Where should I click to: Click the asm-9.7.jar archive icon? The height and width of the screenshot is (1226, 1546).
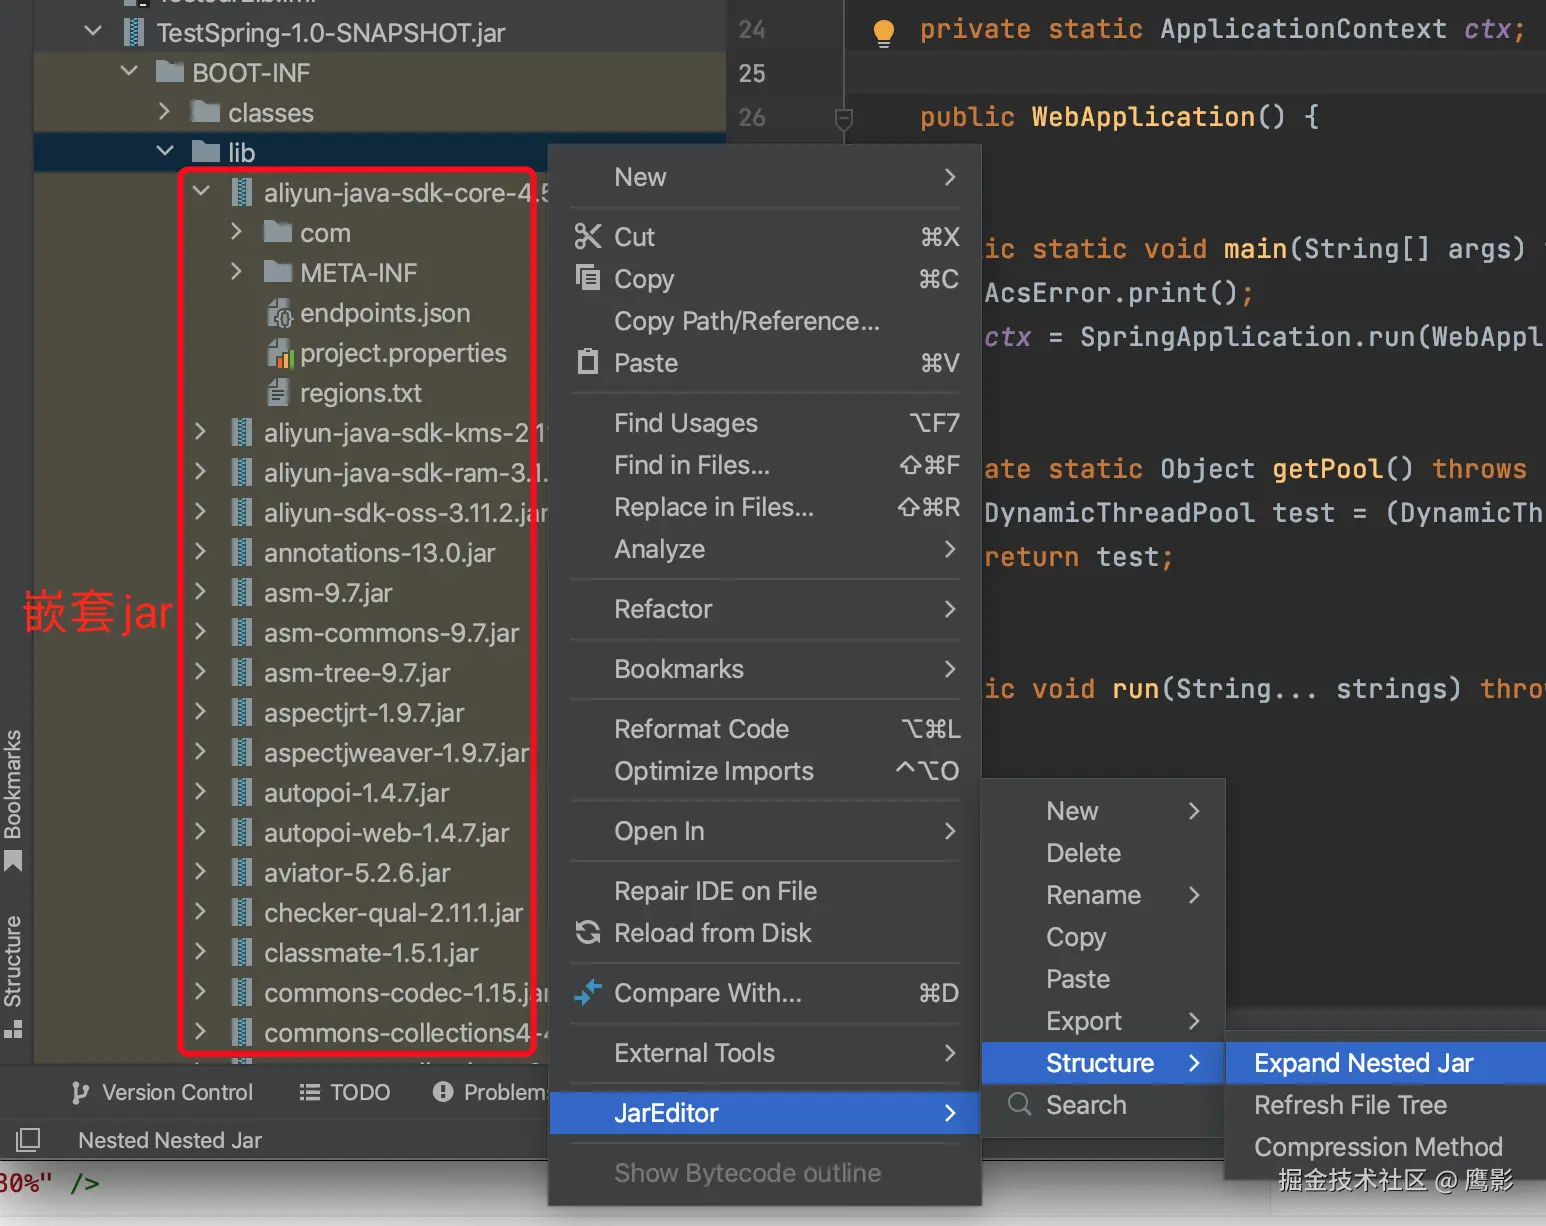tap(241, 593)
